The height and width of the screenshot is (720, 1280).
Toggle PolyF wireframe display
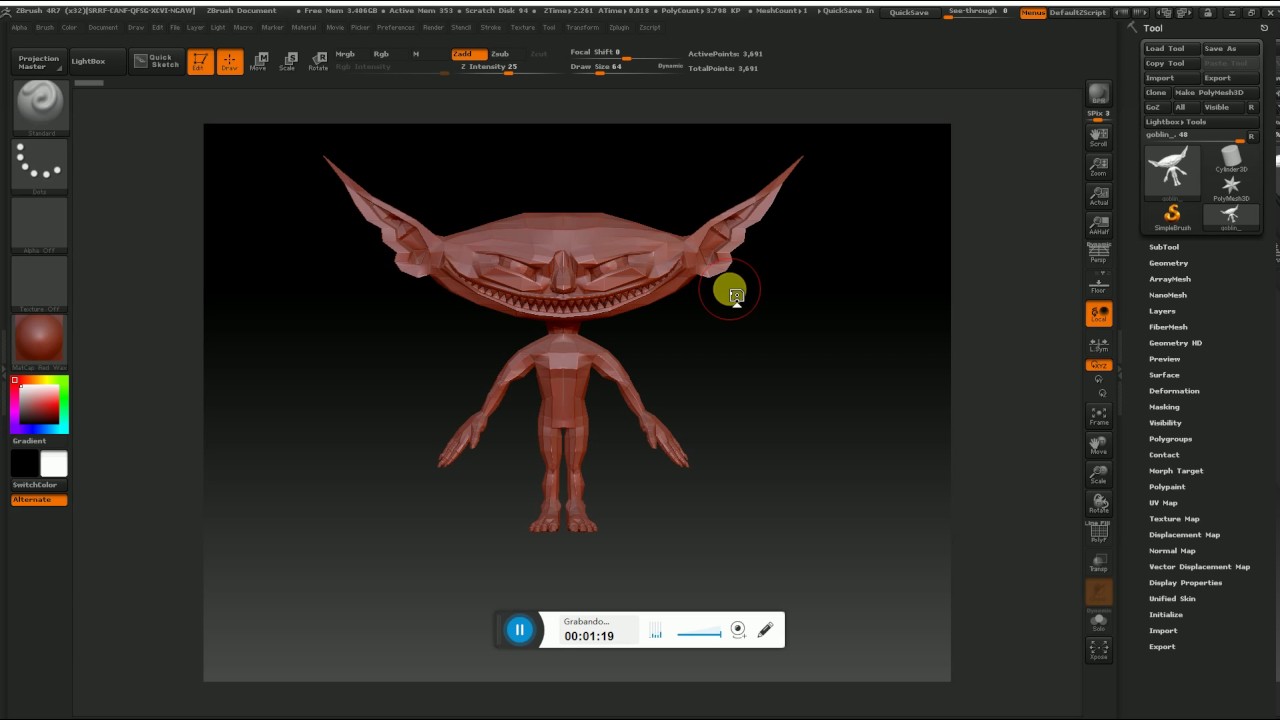click(1099, 534)
